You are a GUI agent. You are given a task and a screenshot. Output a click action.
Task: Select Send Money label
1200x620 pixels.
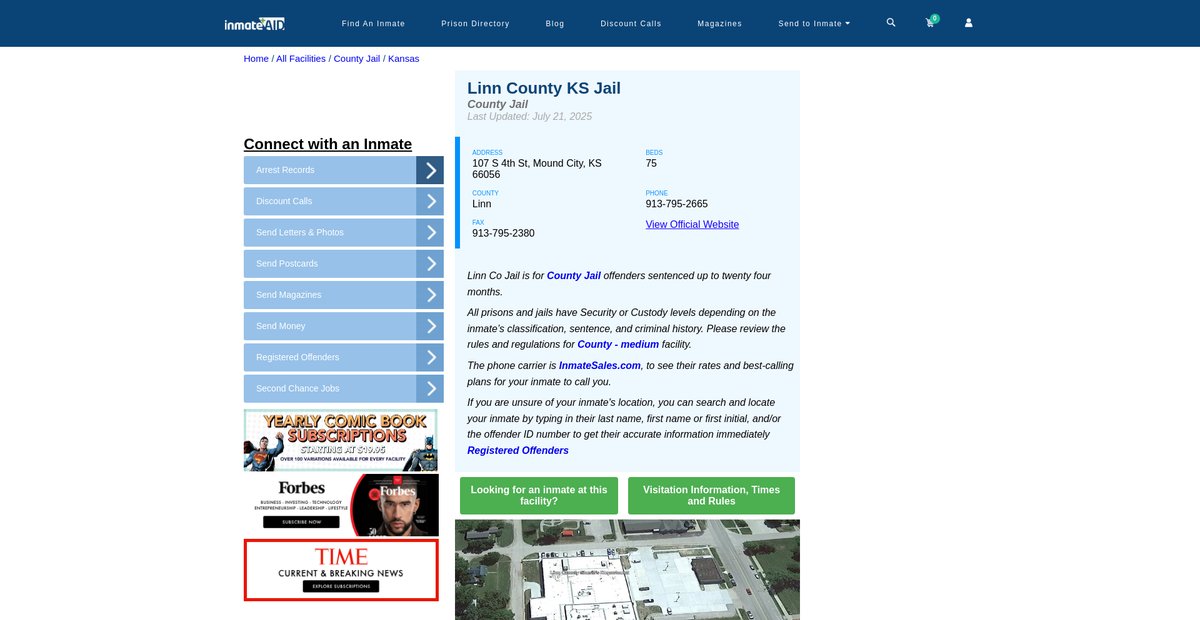coord(281,326)
